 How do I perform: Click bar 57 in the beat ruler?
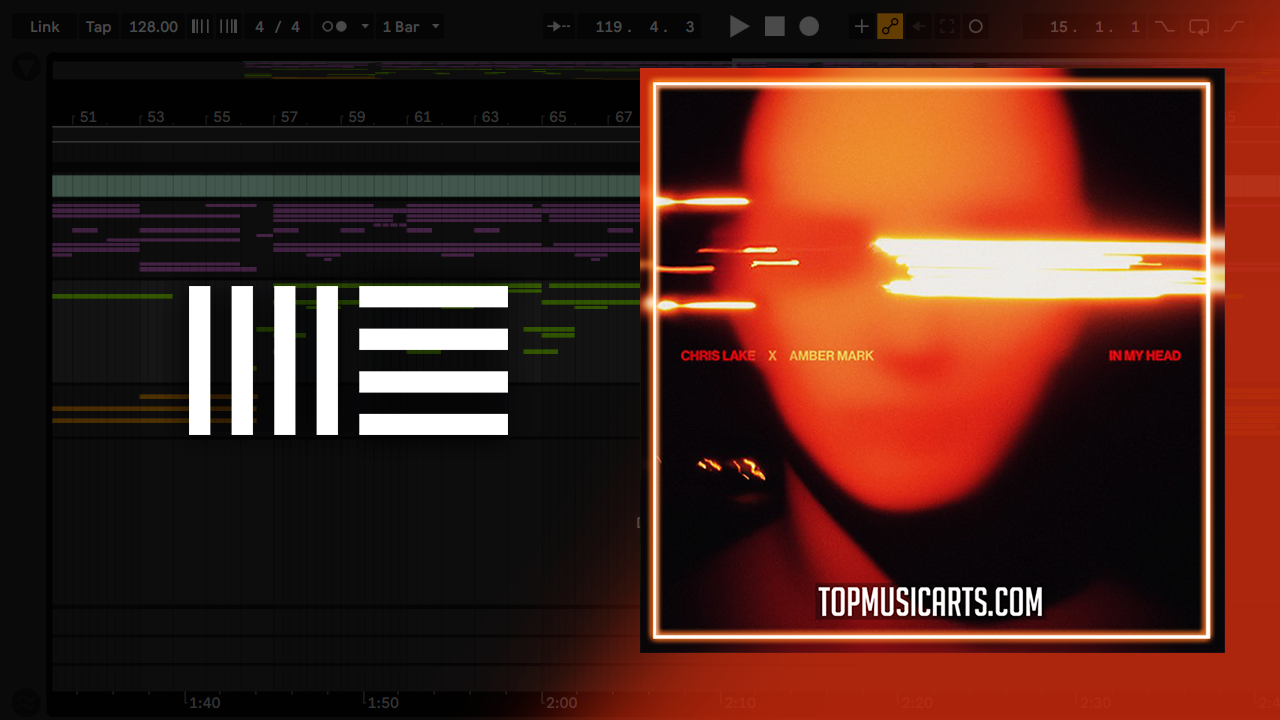pos(289,117)
